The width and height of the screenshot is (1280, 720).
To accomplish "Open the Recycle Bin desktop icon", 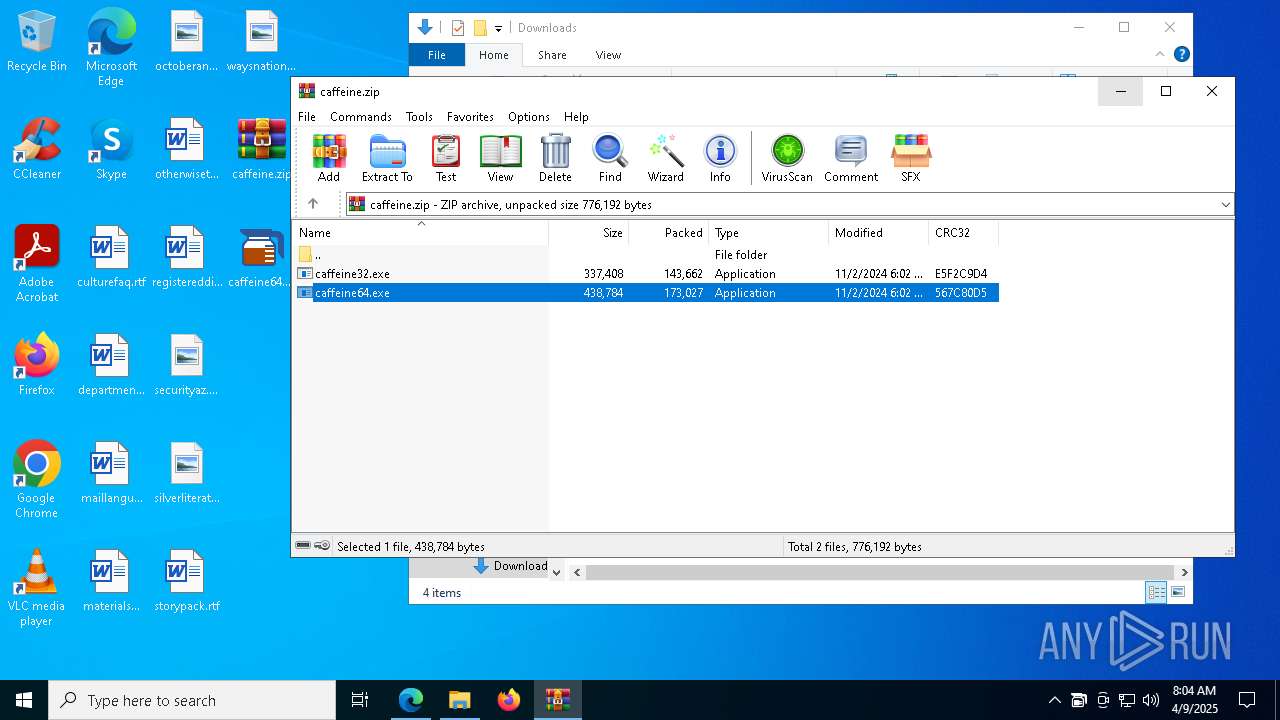I will coord(37,42).
